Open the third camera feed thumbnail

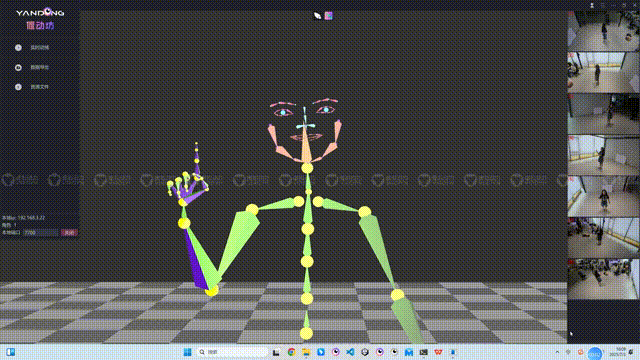[x=603, y=114]
